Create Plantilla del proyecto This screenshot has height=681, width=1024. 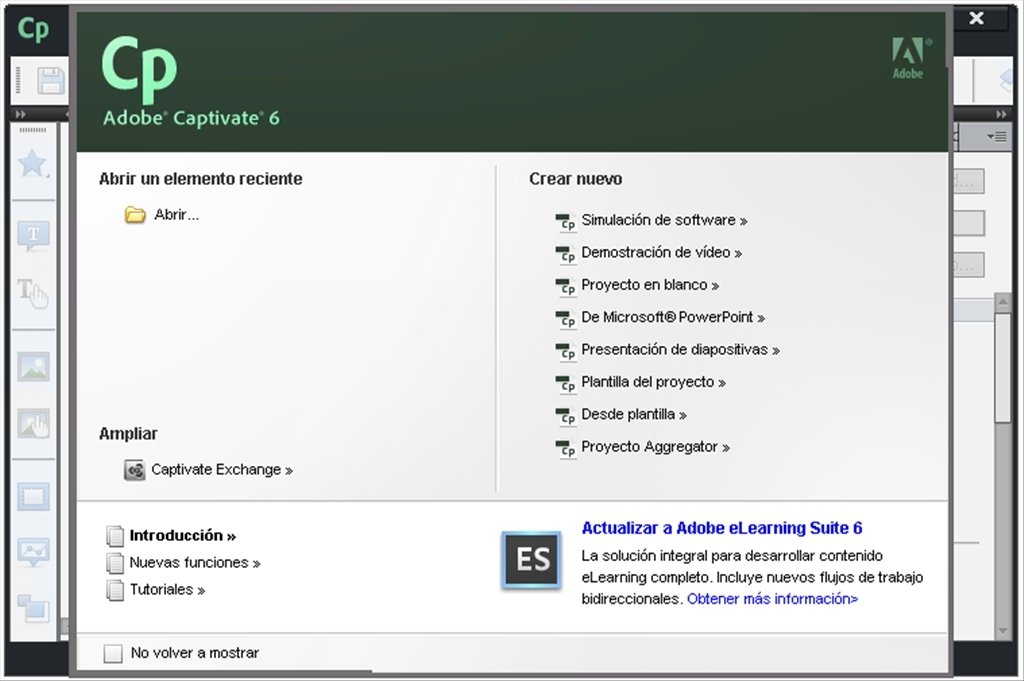(653, 382)
